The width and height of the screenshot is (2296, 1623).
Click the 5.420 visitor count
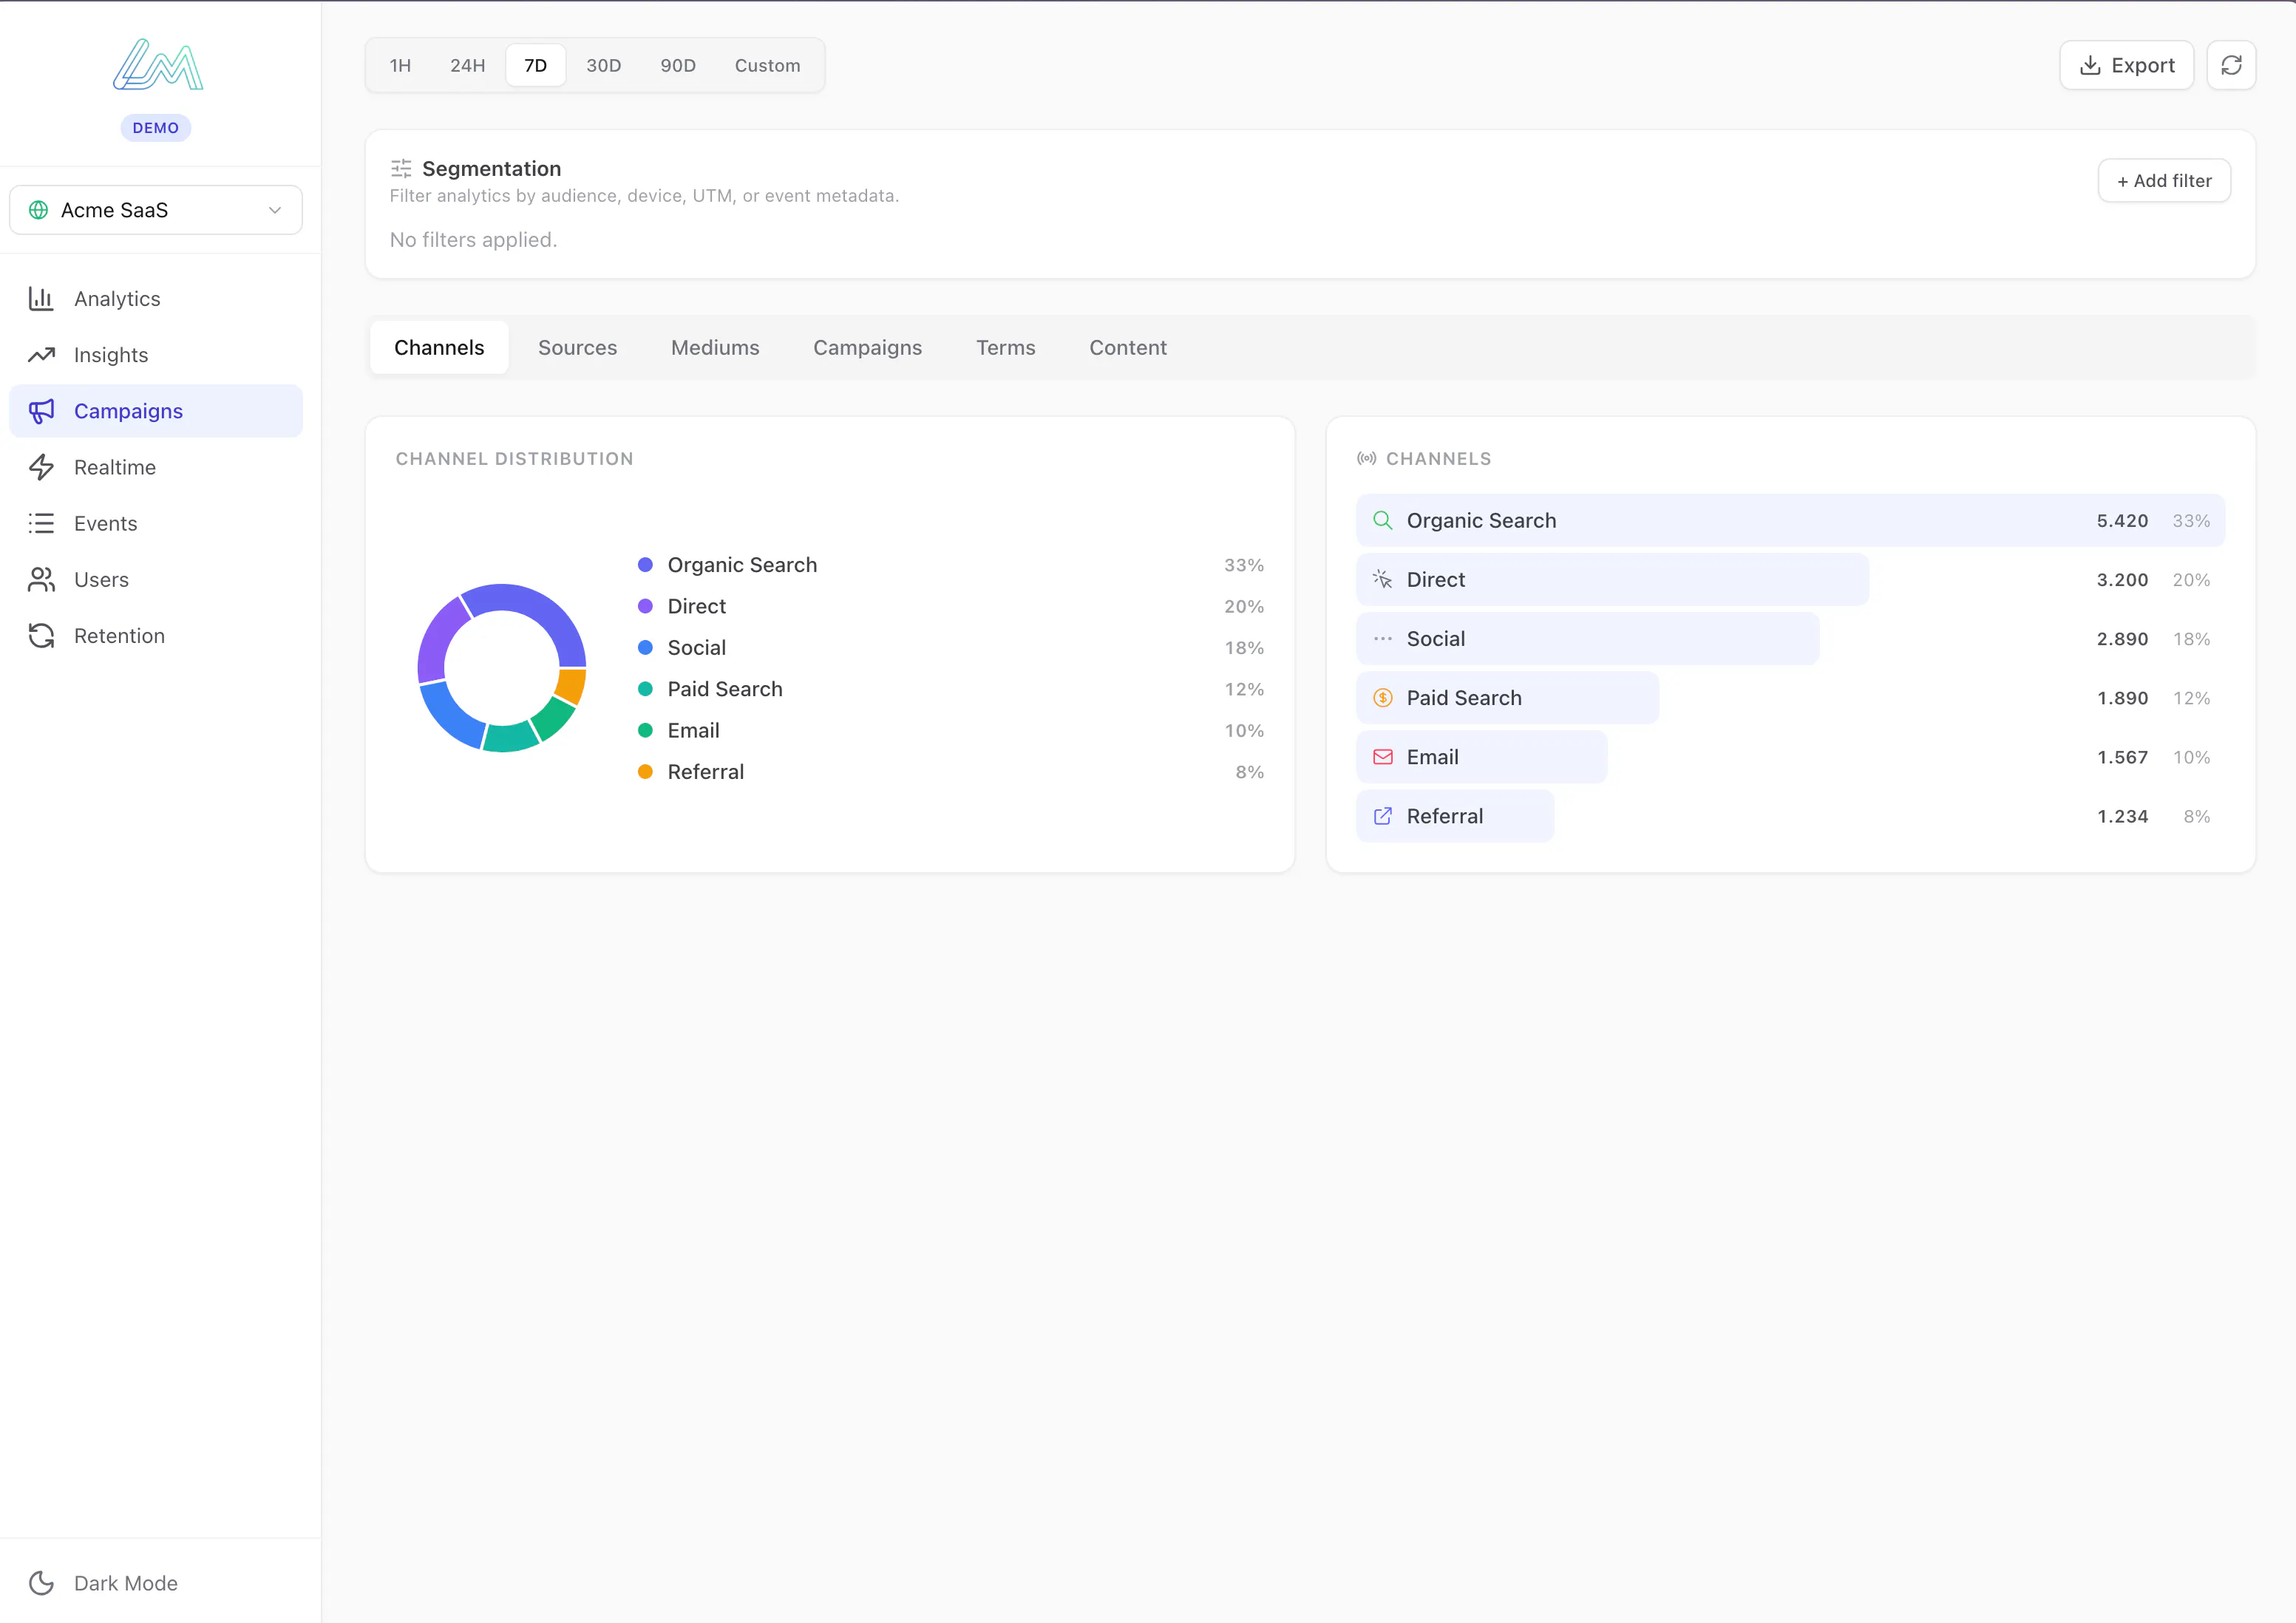2122,520
